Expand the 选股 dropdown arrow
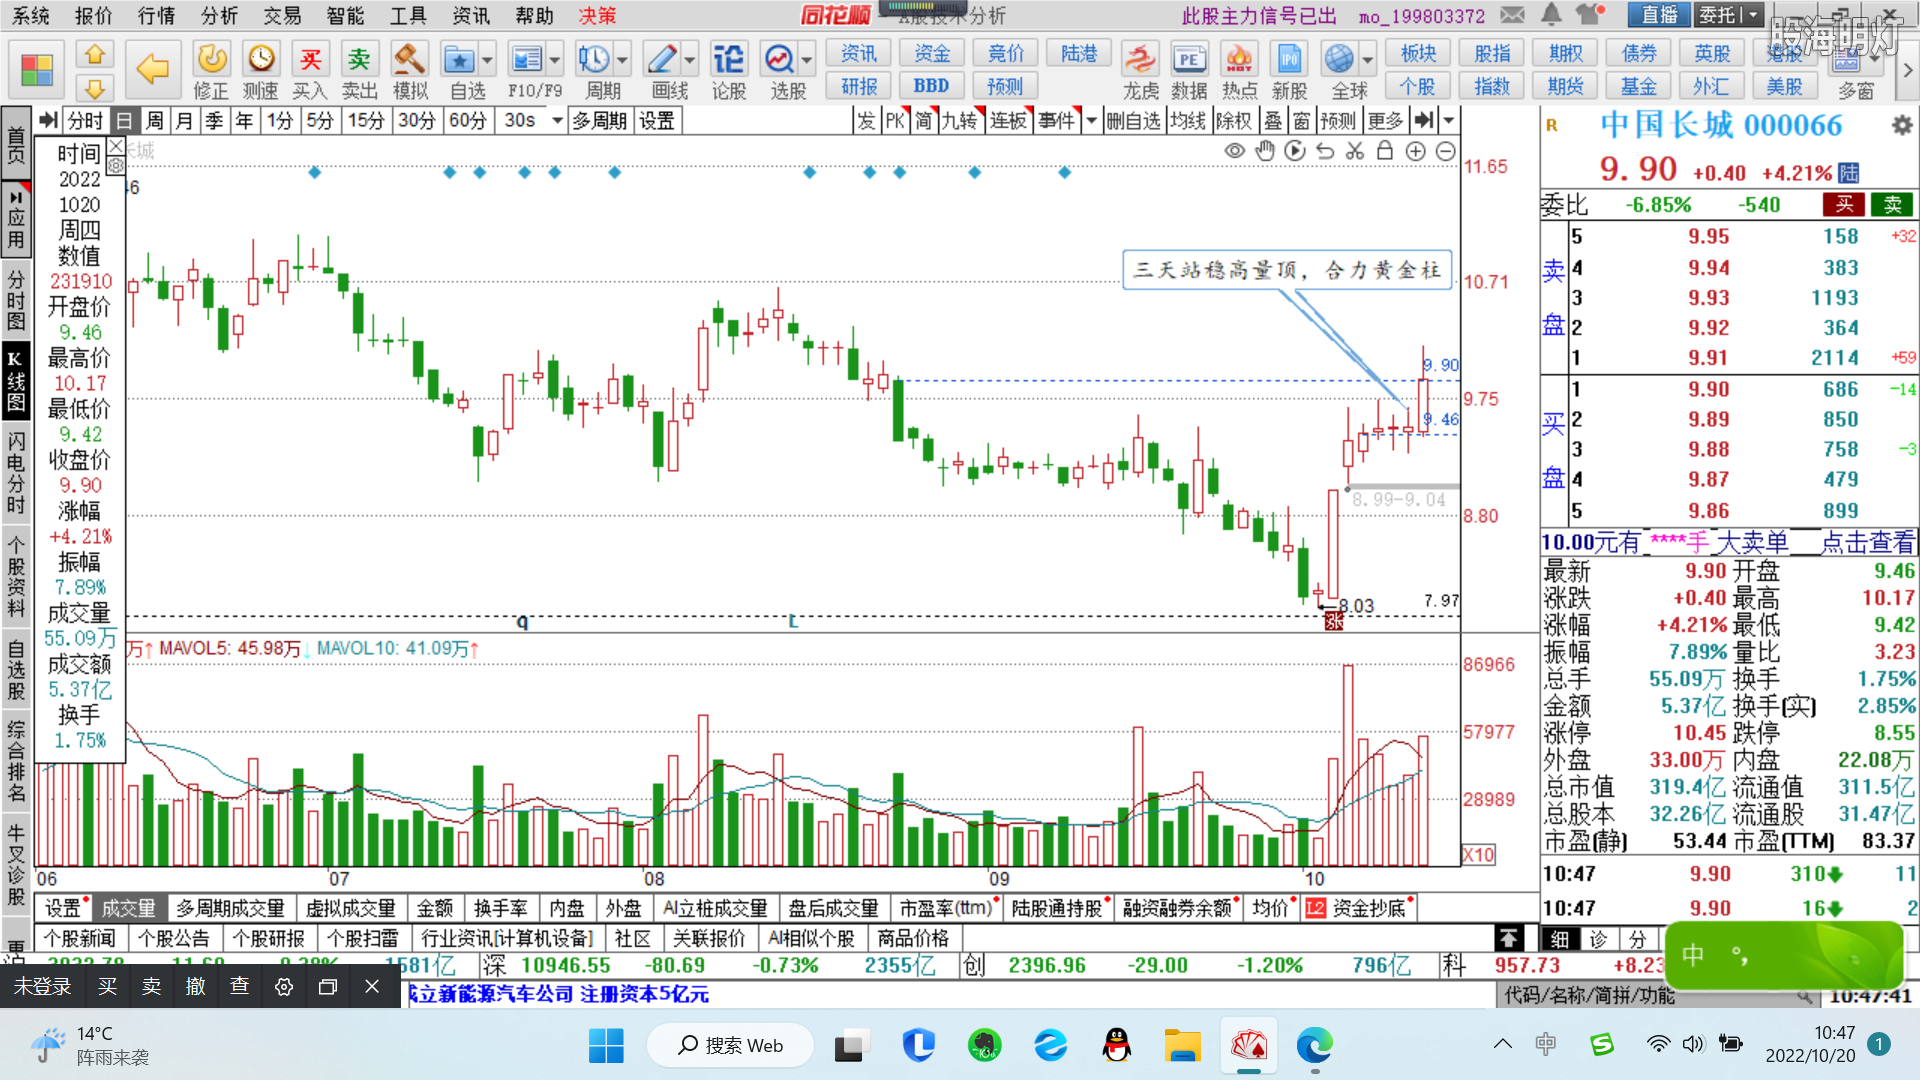1920x1080 pixels. pos(807,60)
